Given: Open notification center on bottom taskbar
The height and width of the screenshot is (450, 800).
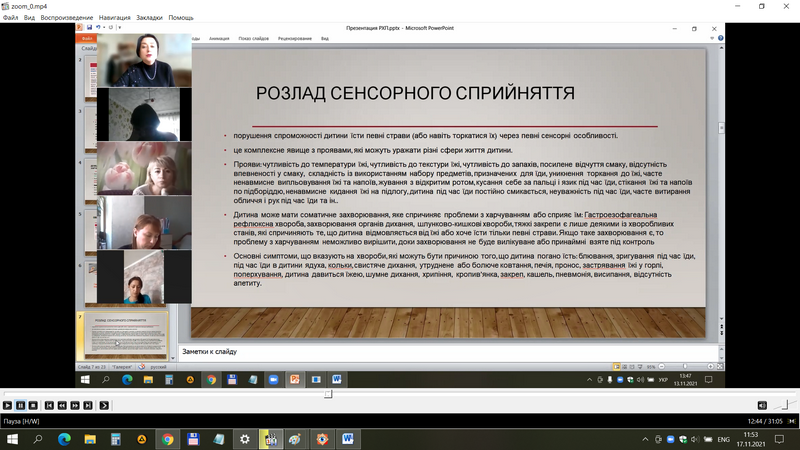Looking at the screenshot, I should [779, 439].
